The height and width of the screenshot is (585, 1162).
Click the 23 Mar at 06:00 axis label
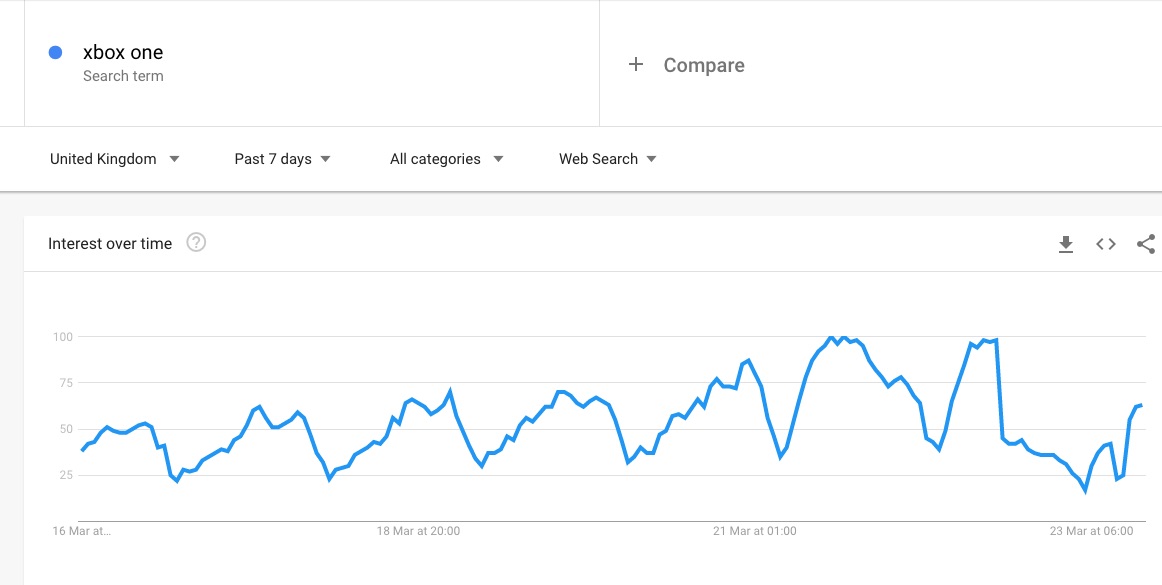tap(1091, 531)
